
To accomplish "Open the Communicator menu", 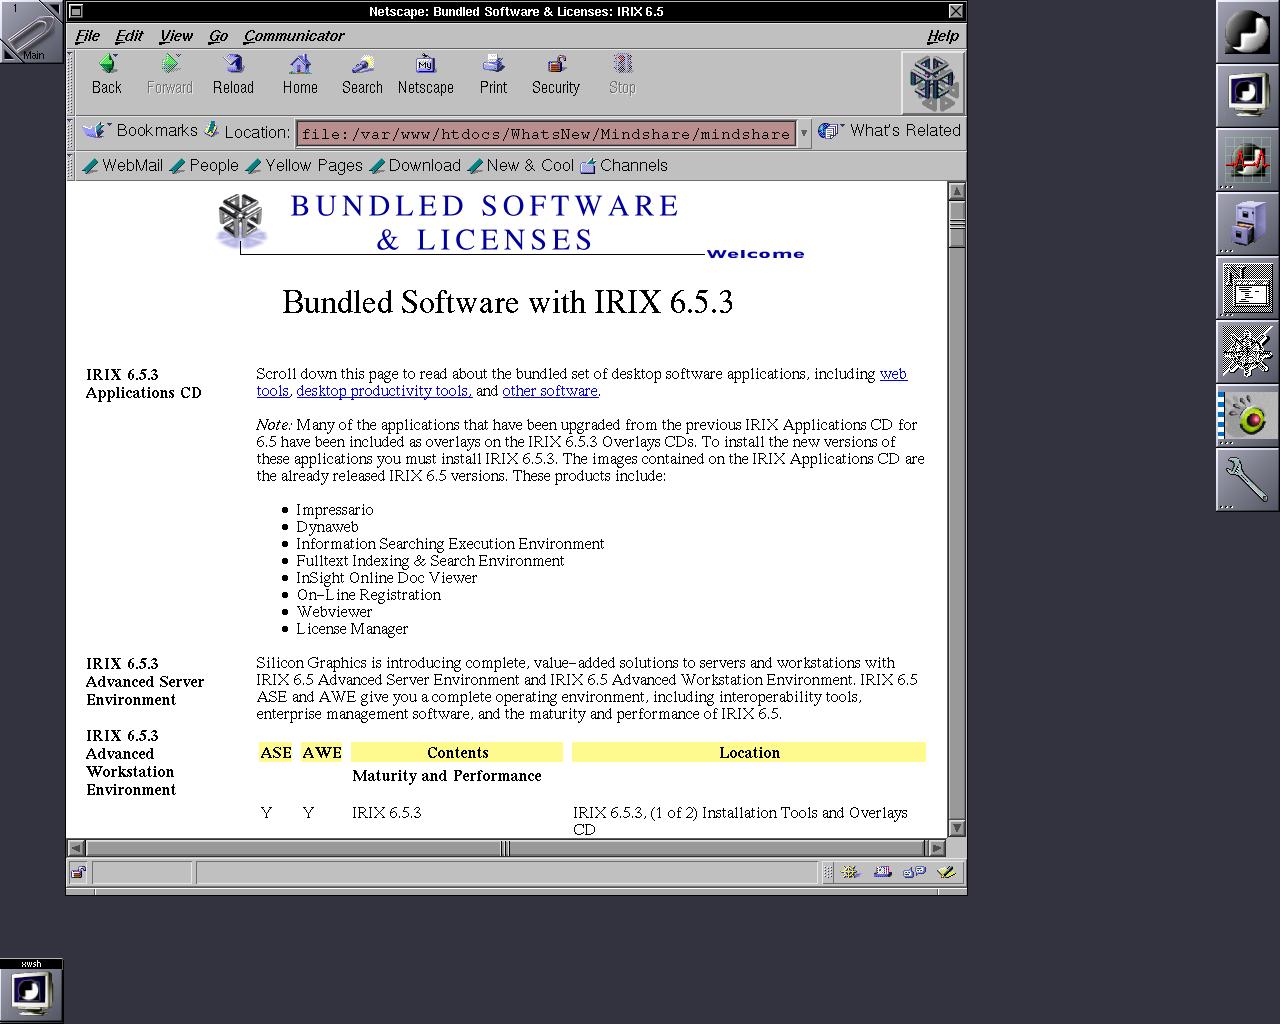I will click(x=293, y=36).
